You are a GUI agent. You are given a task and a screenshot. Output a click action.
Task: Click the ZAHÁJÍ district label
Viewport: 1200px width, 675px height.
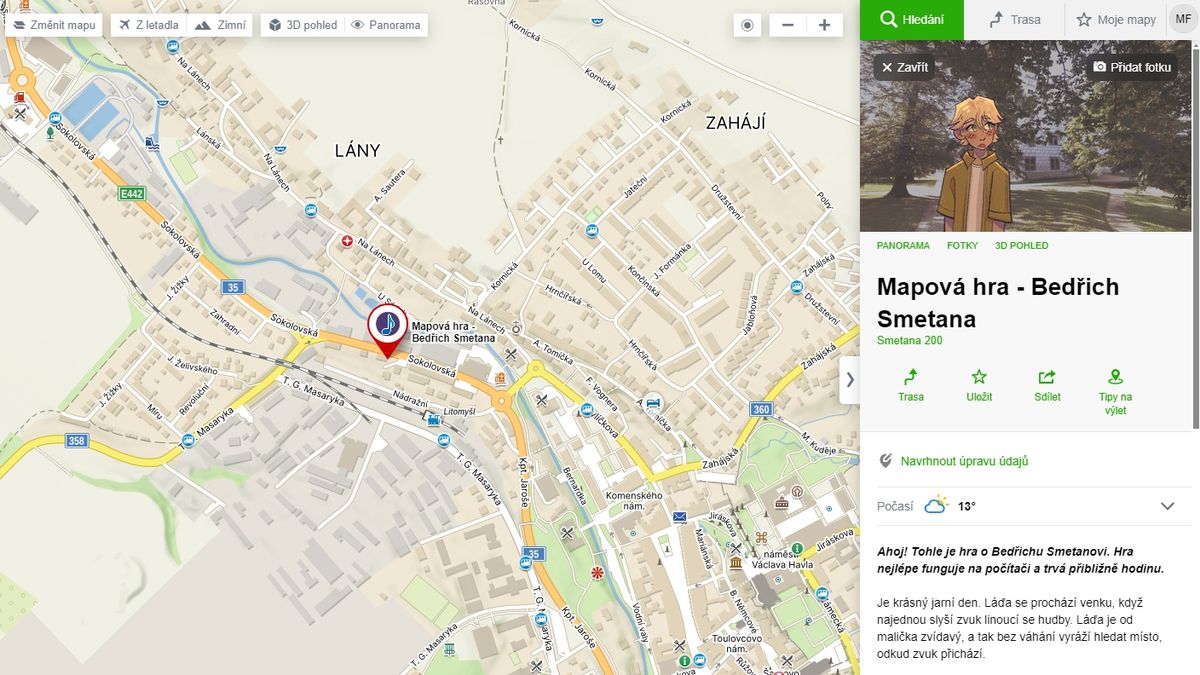[x=735, y=123]
